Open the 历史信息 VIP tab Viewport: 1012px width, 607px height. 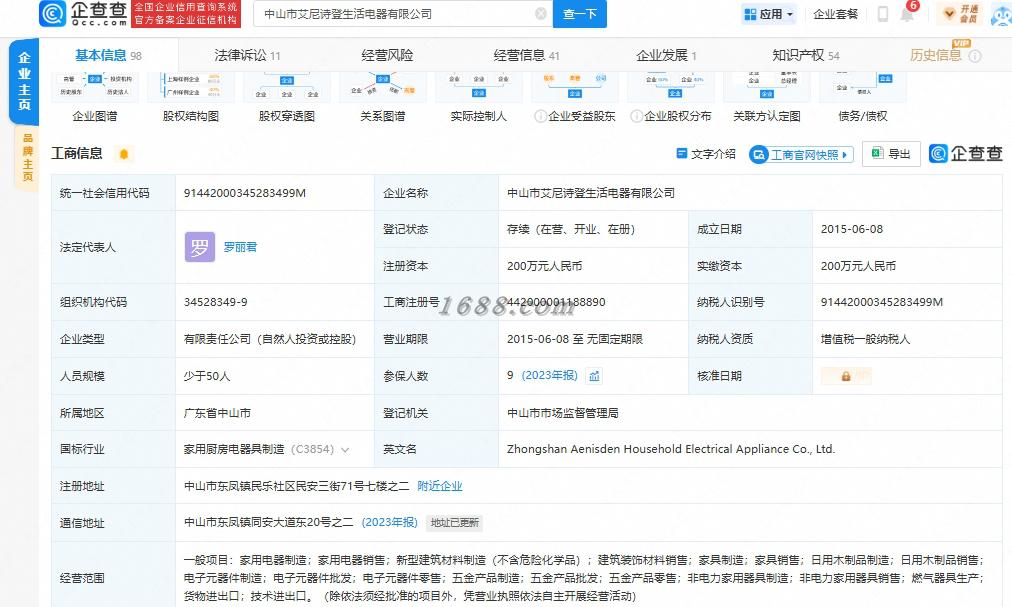[936, 56]
